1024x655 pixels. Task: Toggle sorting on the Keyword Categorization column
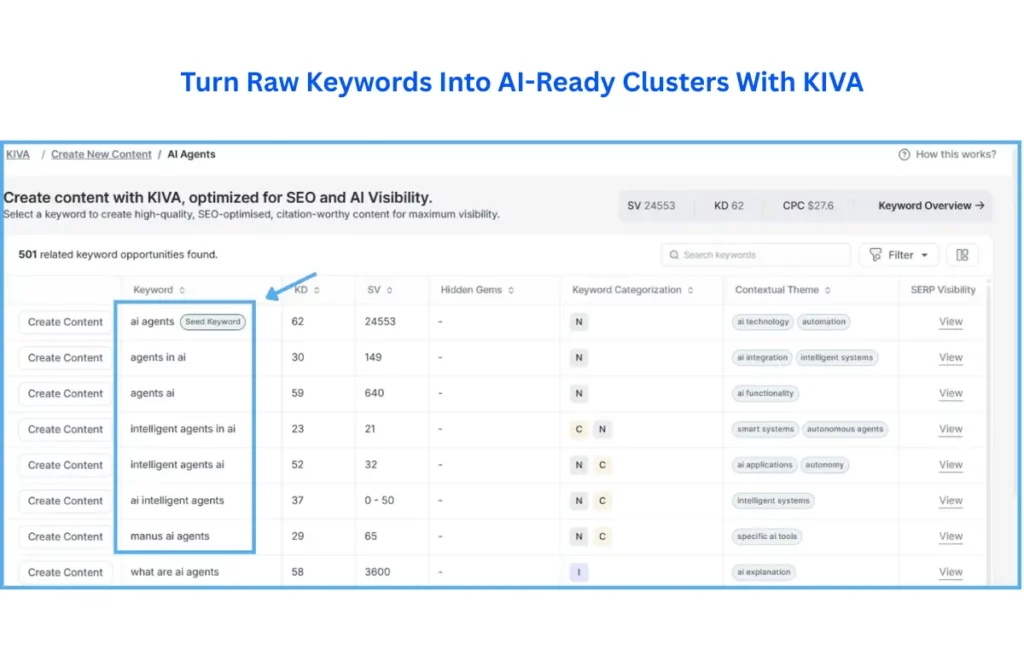(x=689, y=289)
